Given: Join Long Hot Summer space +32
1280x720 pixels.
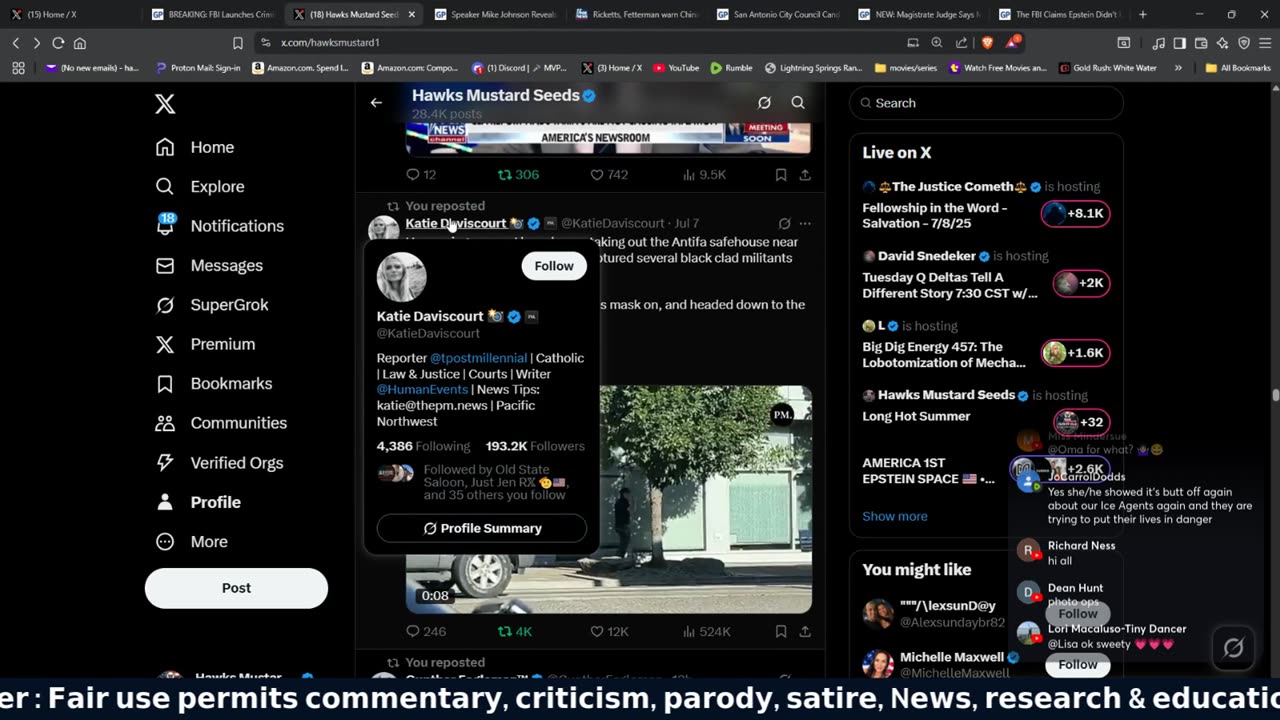Looking at the screenshot, I should [1080, 422].
